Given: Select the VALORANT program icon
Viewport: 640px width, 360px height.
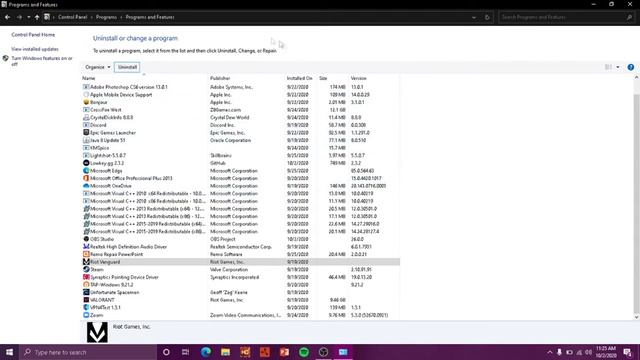Looking at the screenshot, I should 86,300.
